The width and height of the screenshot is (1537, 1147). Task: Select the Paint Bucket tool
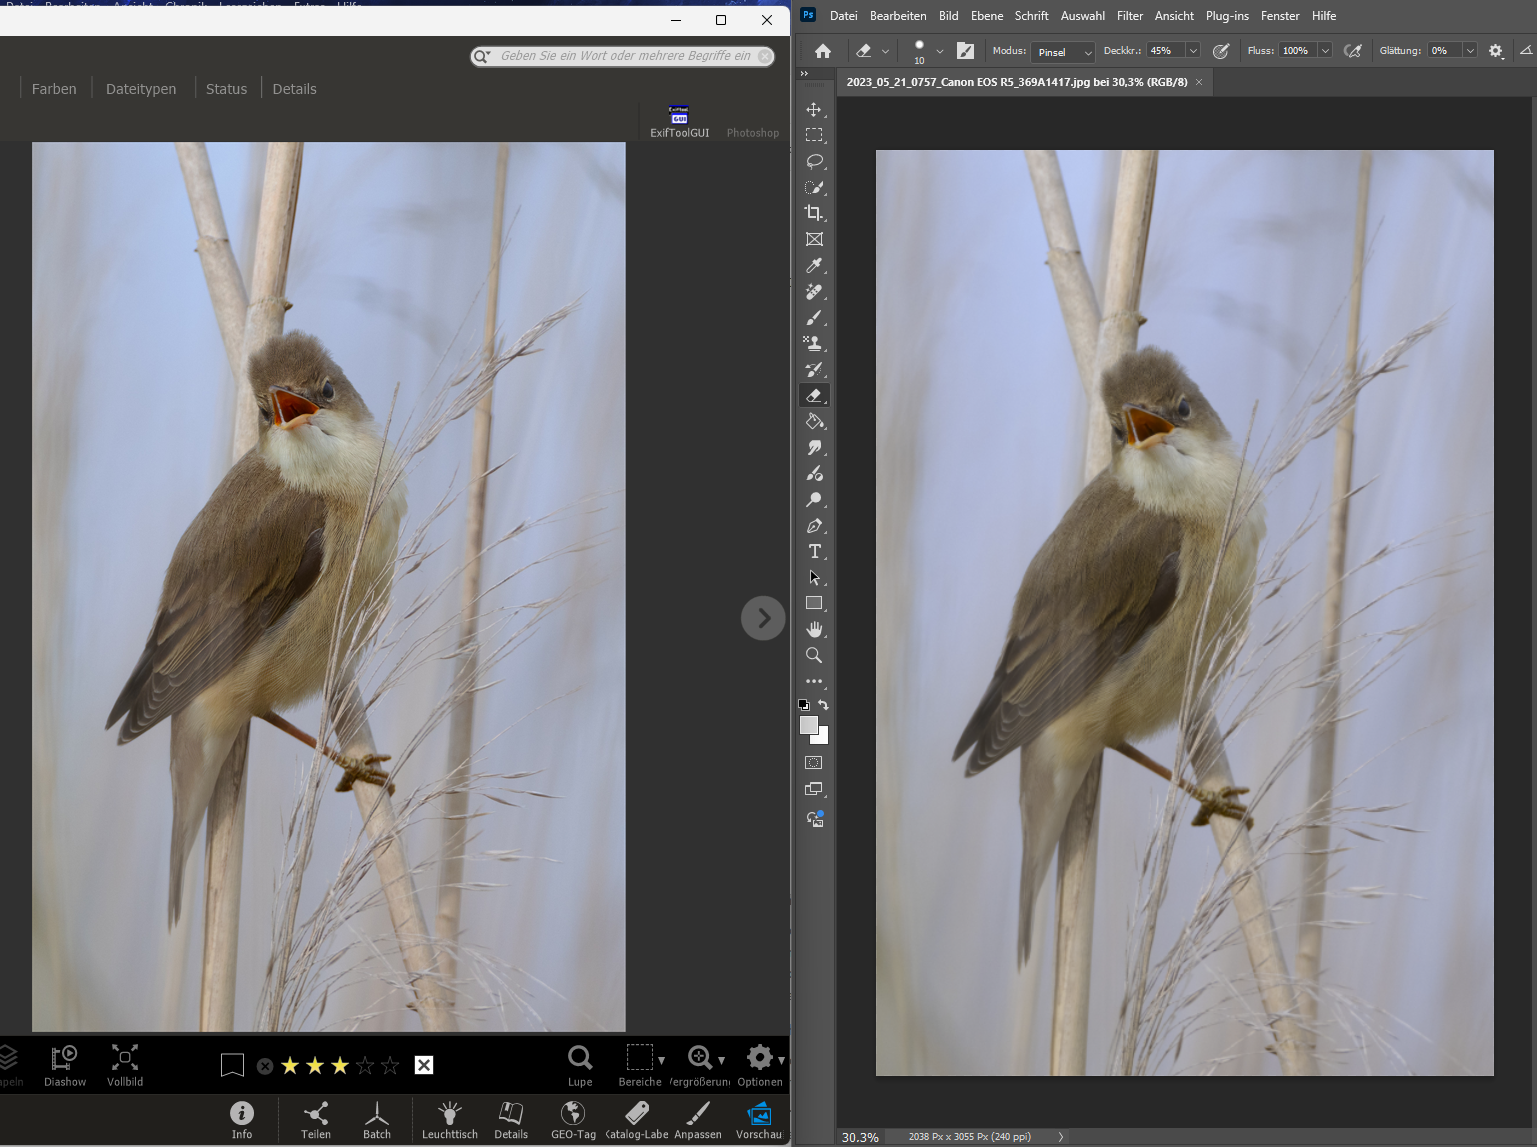pos(814,421)
